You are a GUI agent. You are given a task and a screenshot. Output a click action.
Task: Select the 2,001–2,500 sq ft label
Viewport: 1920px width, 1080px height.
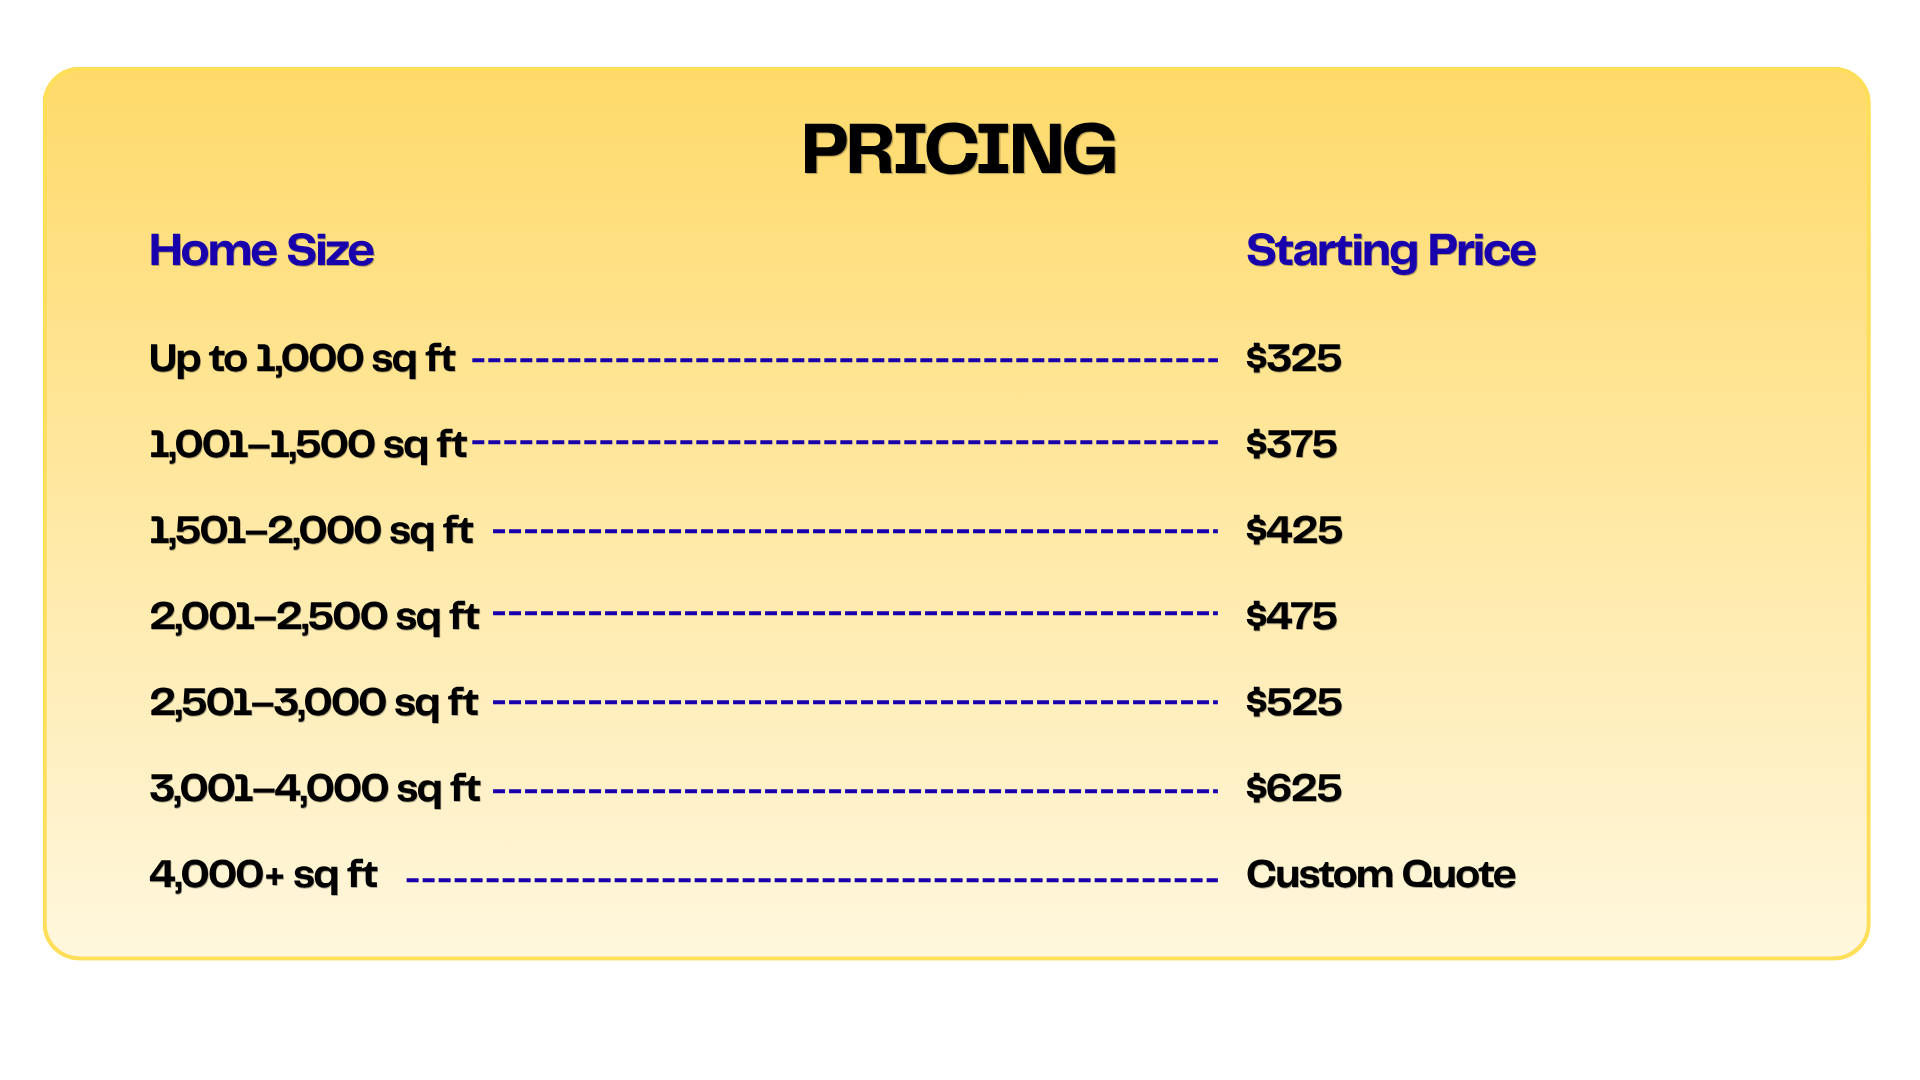click(314, 617)
